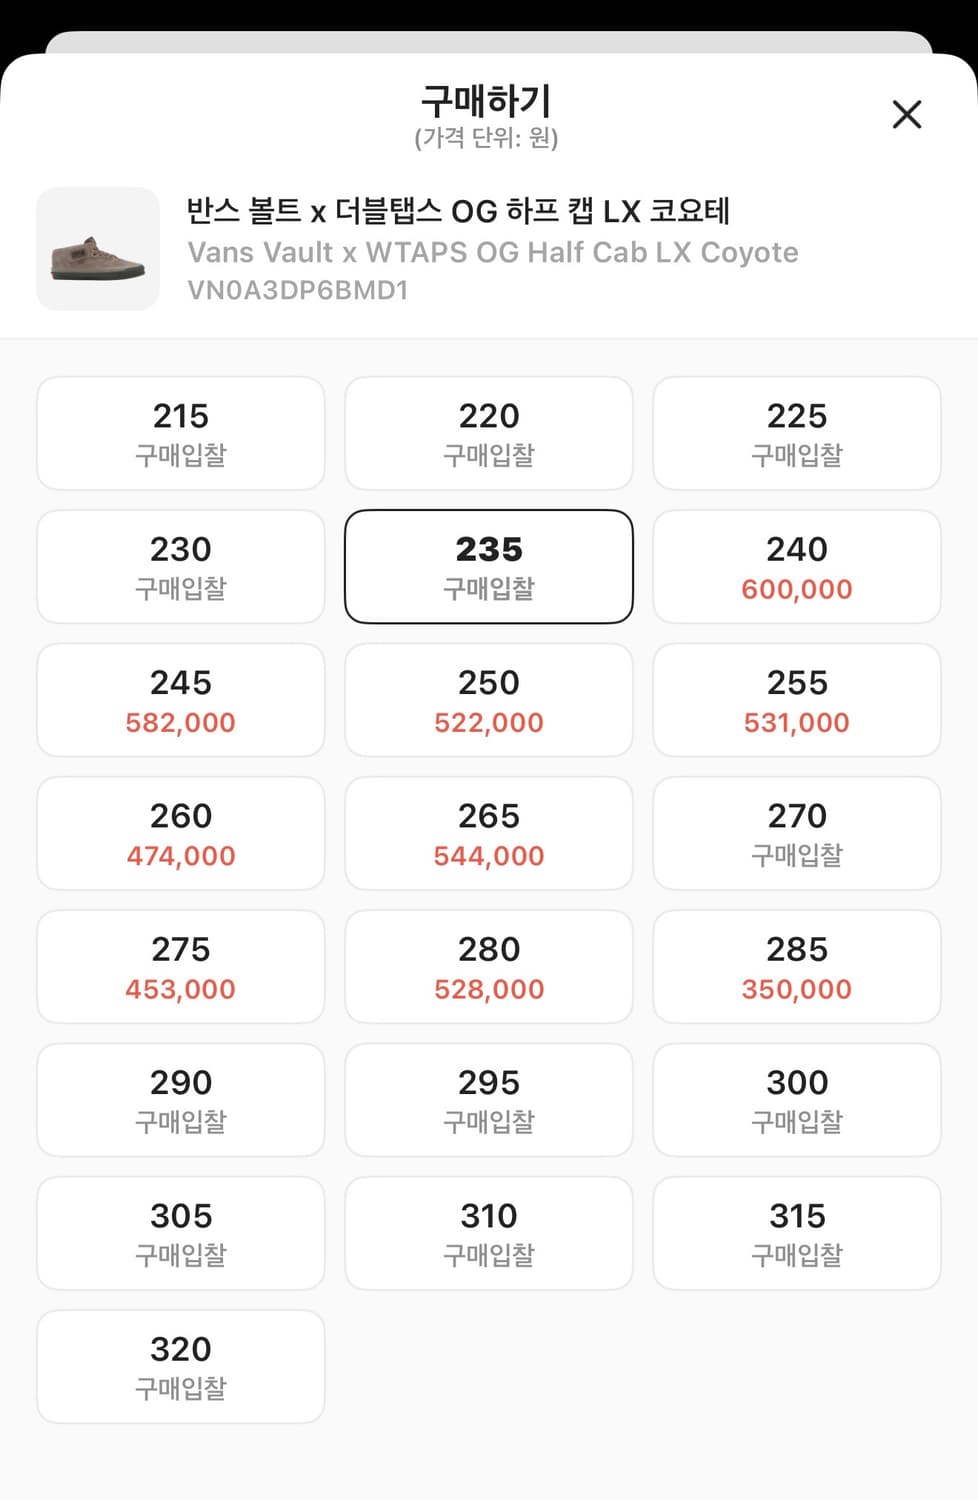Viewport: 978px width, 1500px height.
Task: Pick size 230 bid option
Action: 181,567
